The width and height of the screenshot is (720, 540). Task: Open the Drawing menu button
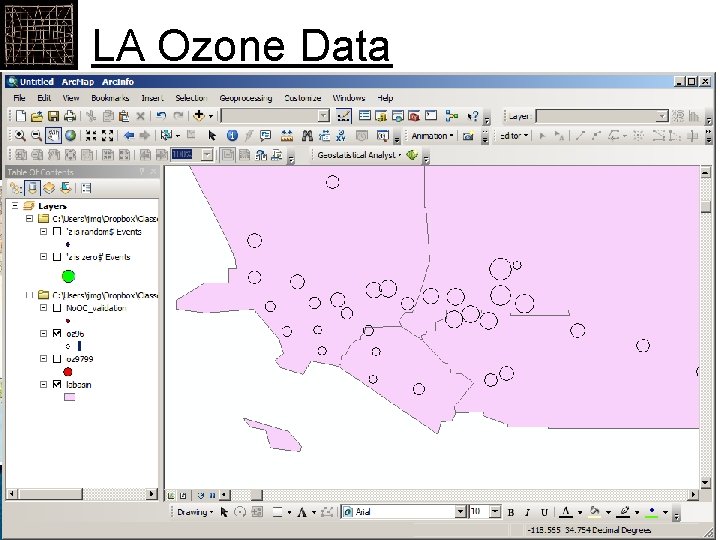(195, 512)
